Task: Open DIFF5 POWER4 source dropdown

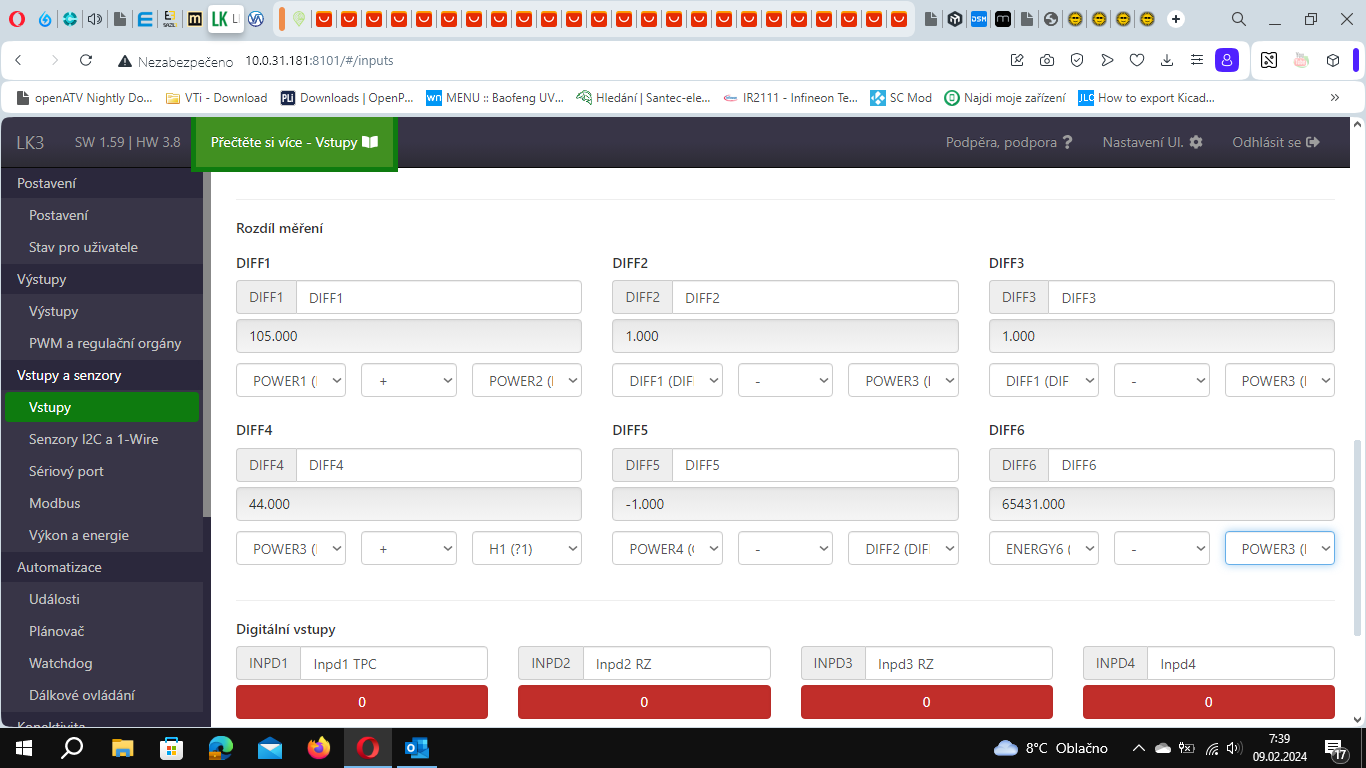Action: [667, 548]
